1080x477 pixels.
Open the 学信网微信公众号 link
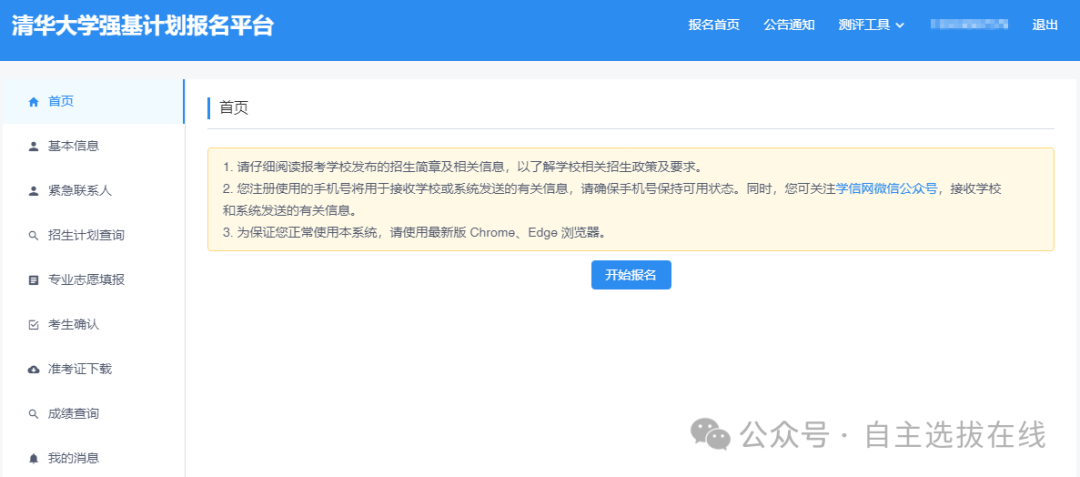coord(886,189)
